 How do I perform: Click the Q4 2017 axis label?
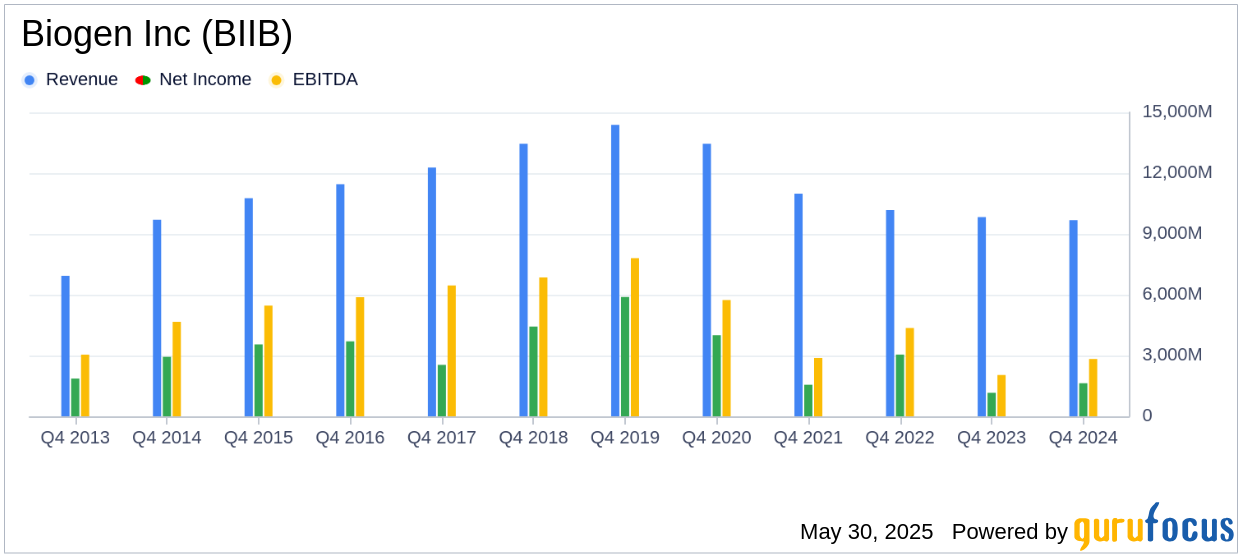tap(442, 438)
